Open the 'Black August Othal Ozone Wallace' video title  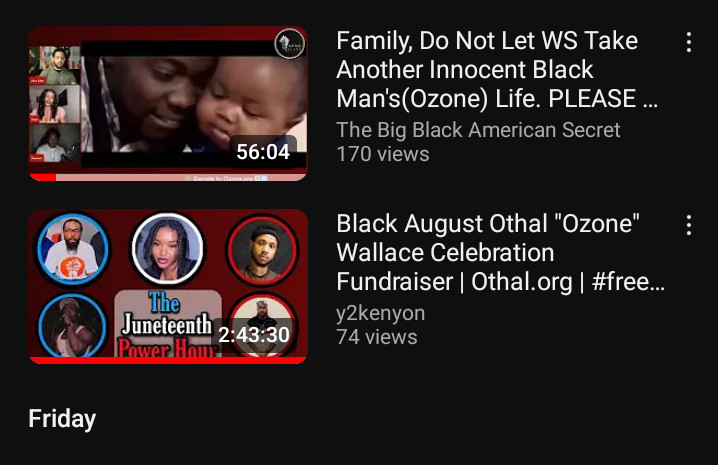[x=500, y=252]
